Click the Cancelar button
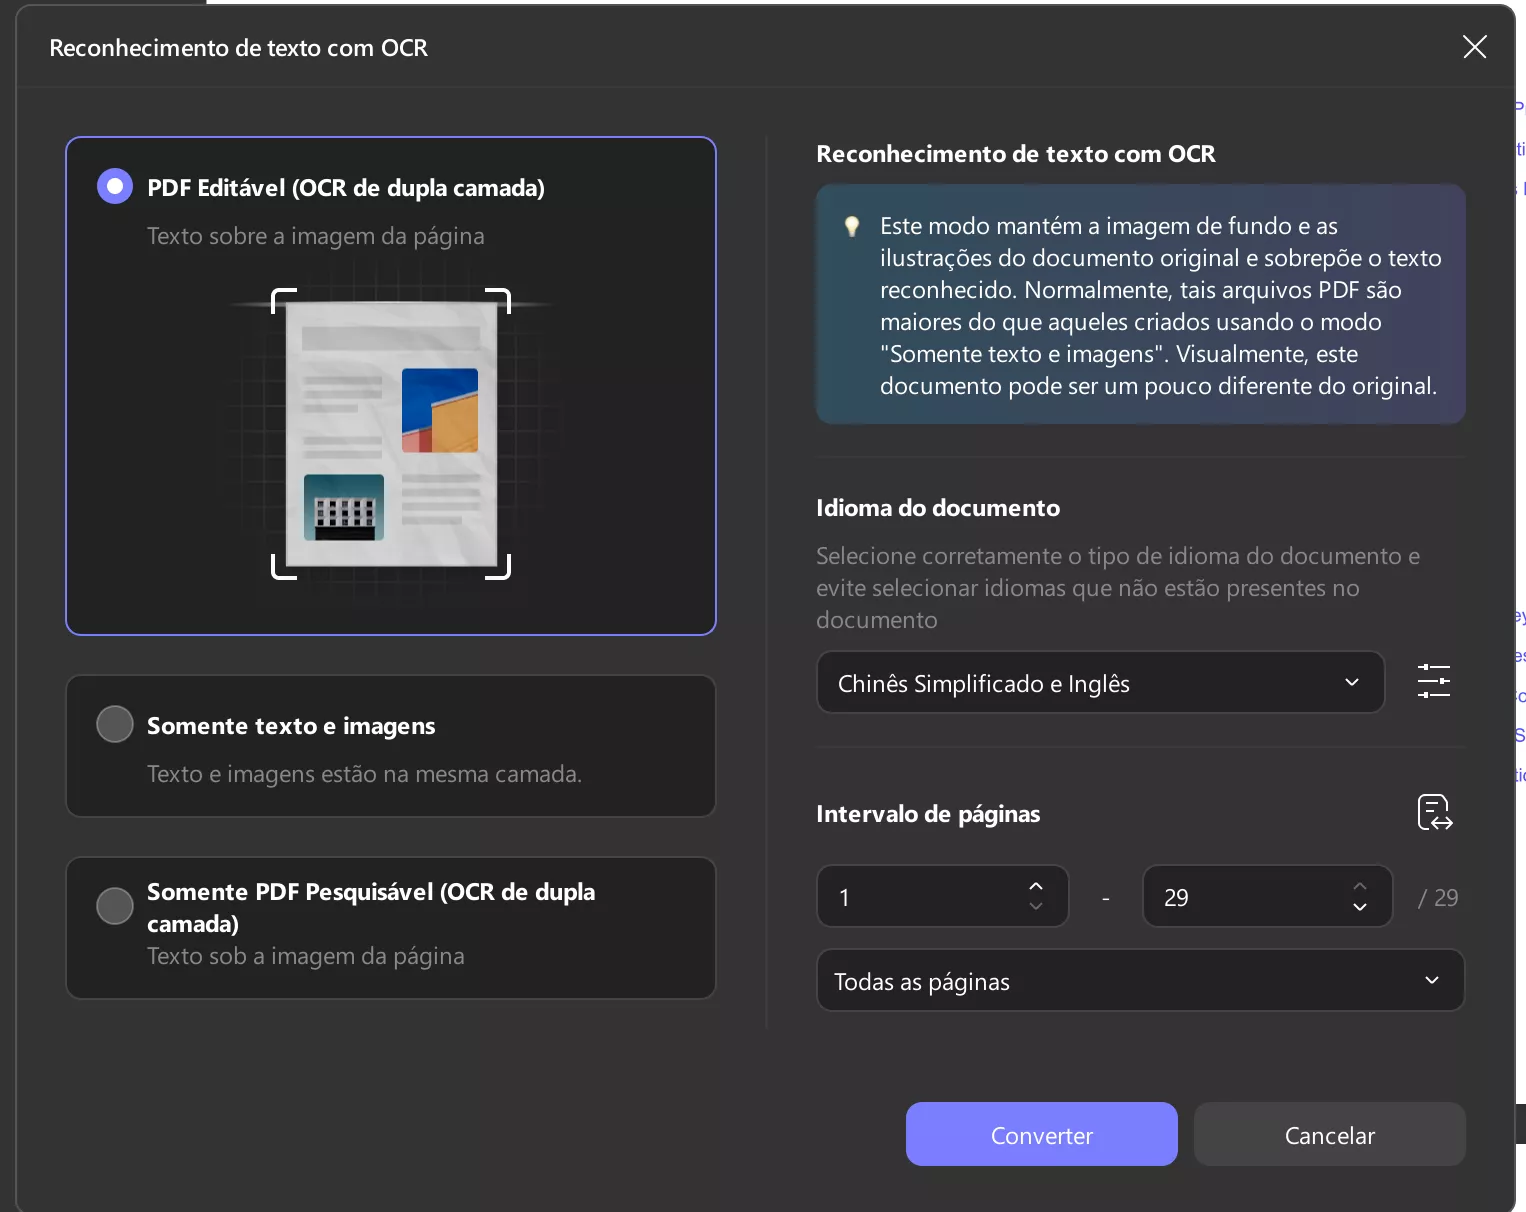 pos(1329,1135)
